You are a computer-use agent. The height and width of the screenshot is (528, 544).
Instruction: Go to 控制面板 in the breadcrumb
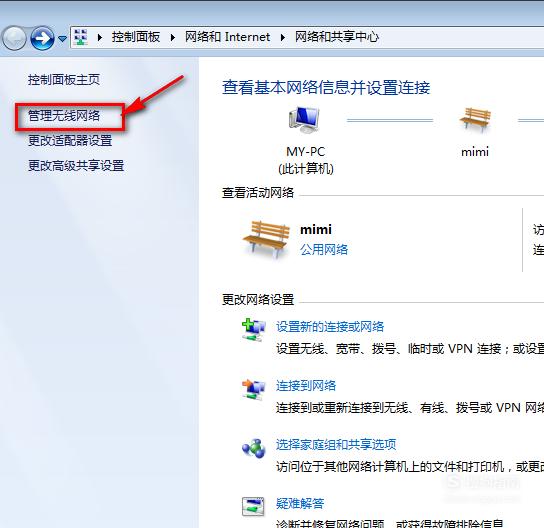point(136,37)
